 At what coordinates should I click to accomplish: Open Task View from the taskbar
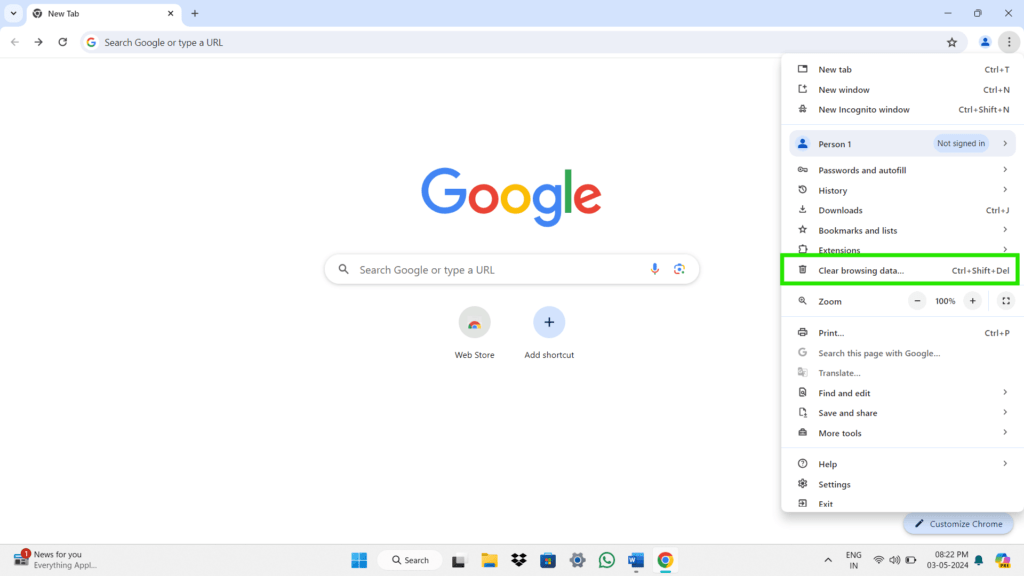coord(458,560)
